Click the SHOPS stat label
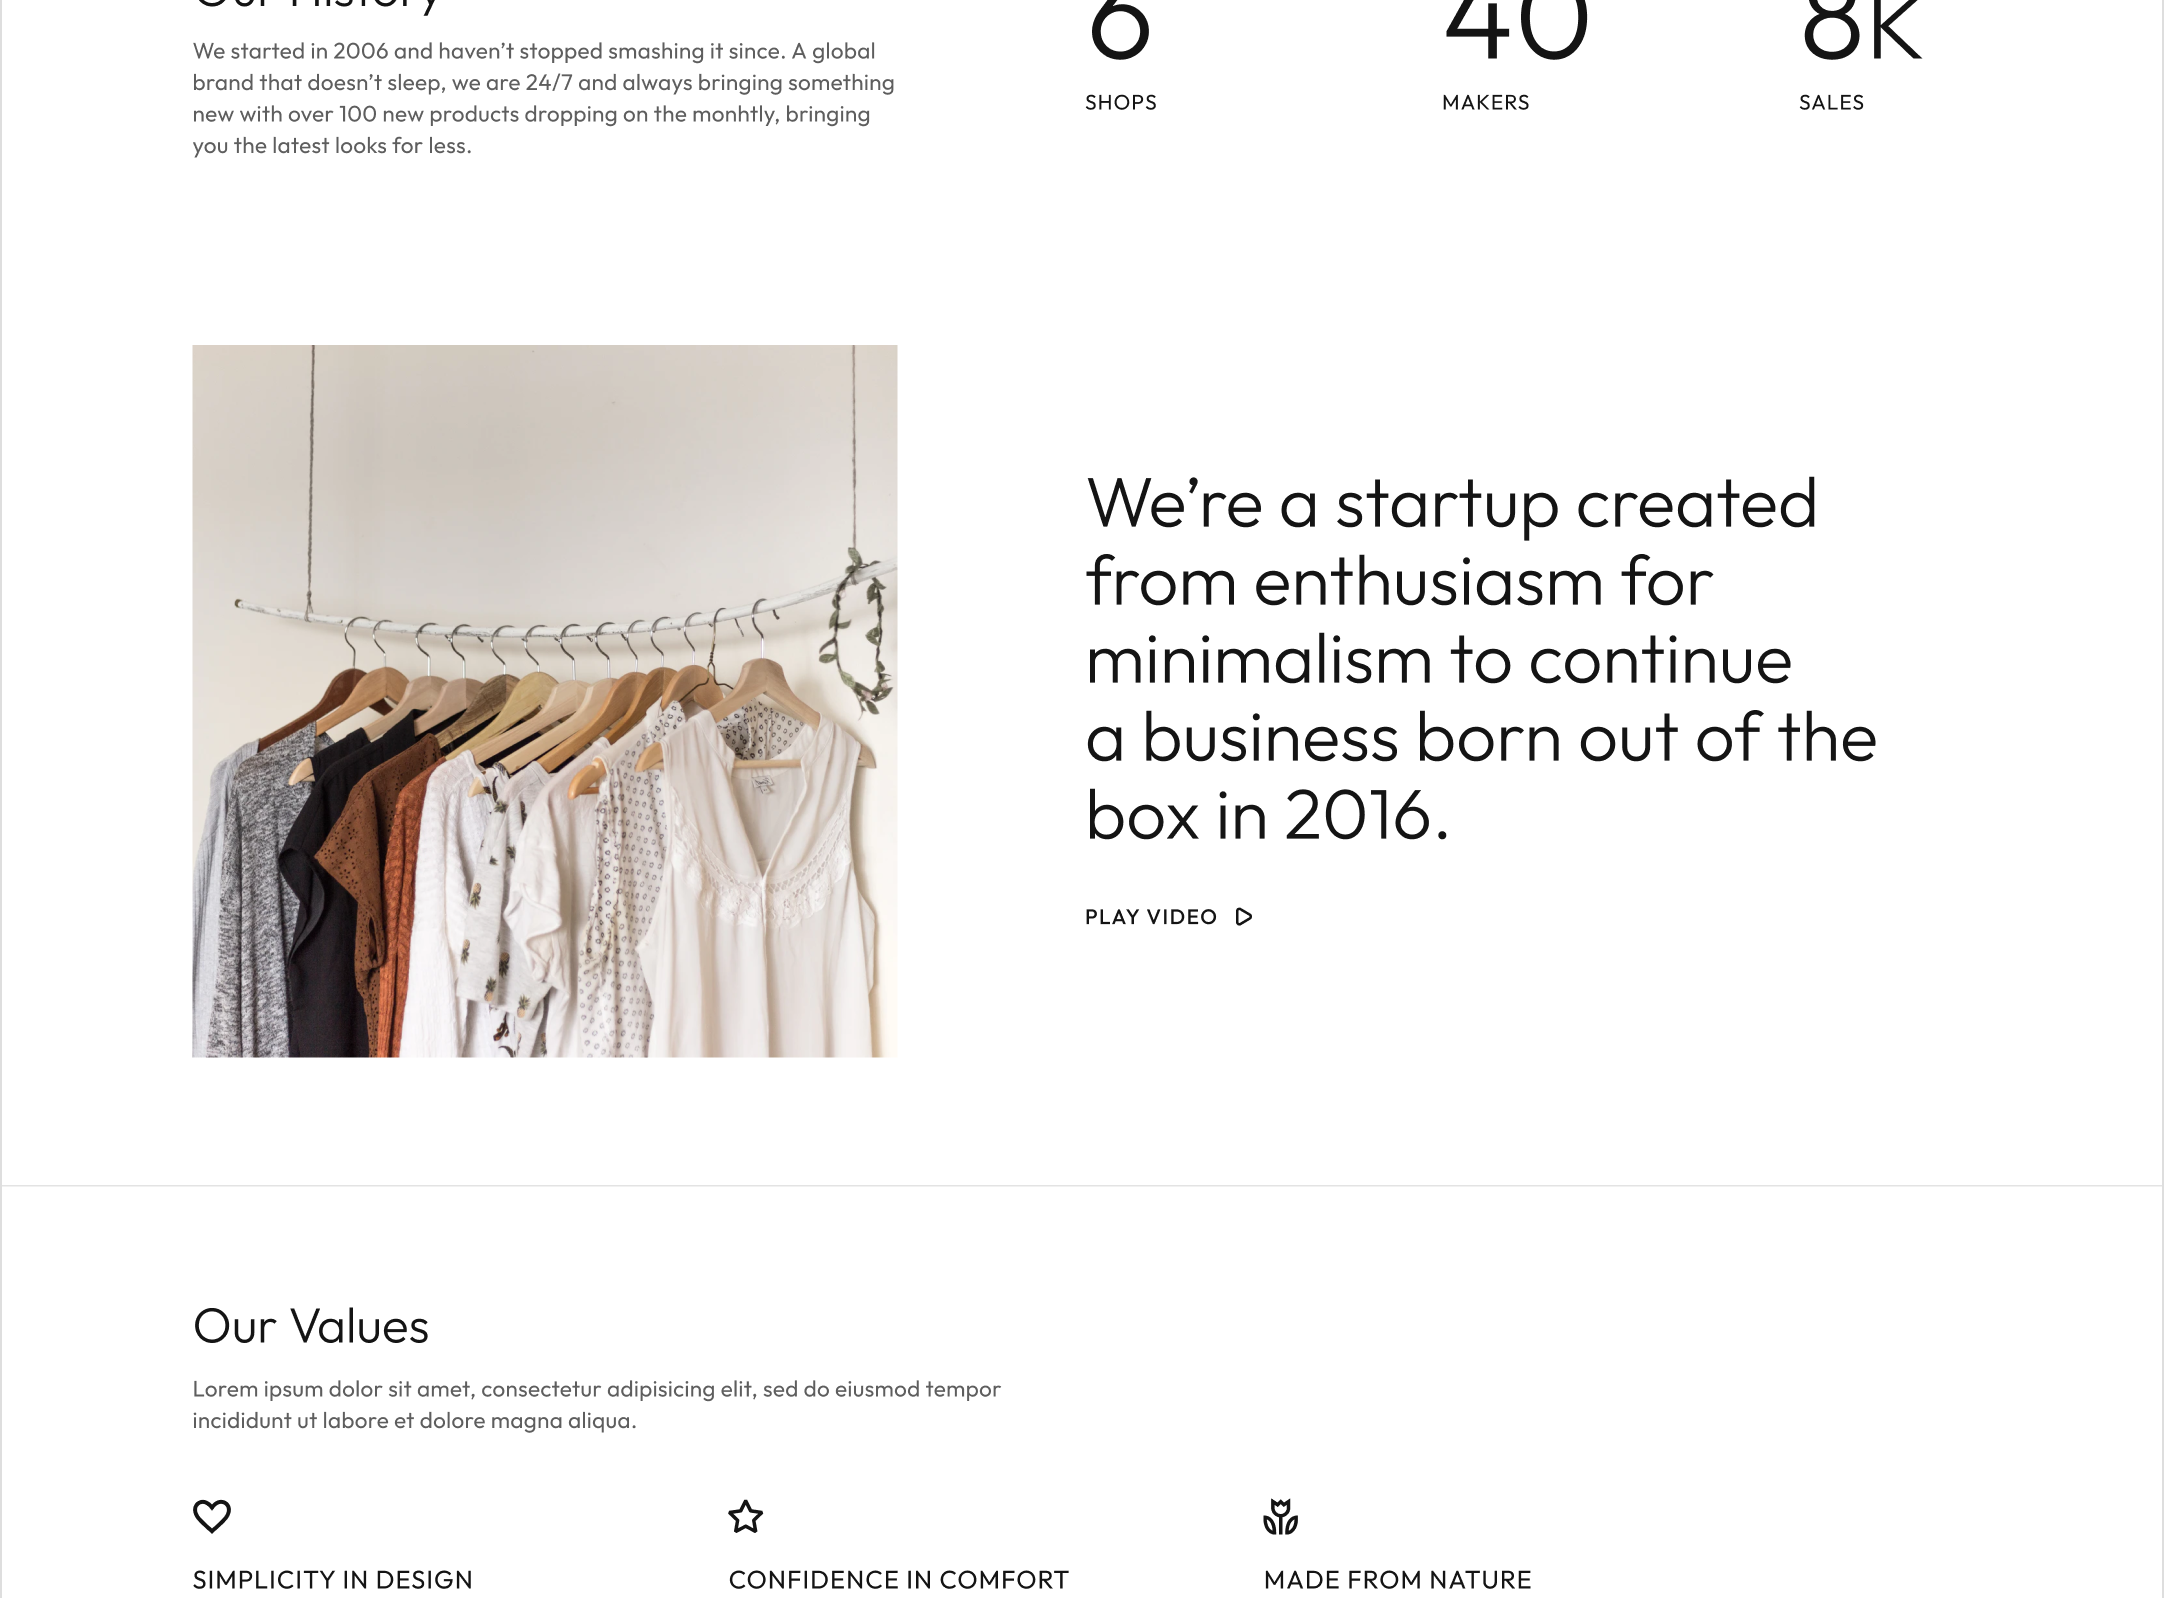This screenshot has width=2164, height=1598. (1121, 102)
